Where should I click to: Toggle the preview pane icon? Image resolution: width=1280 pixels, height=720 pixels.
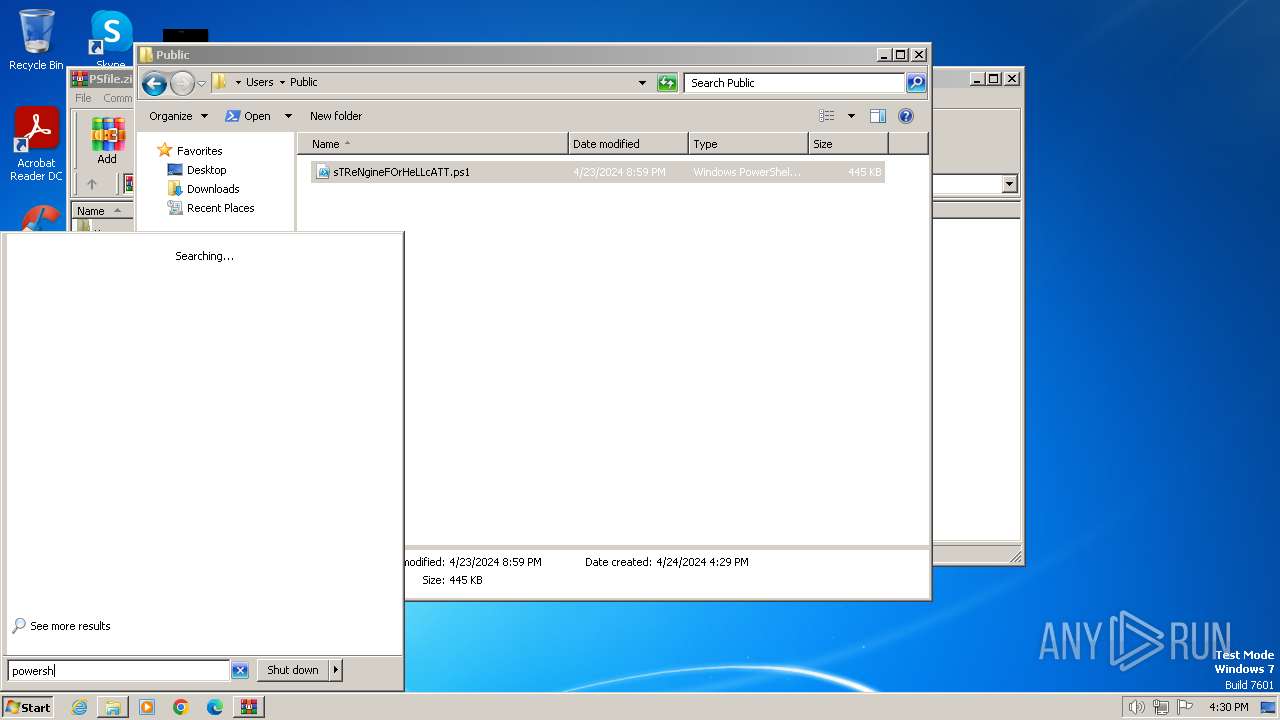(877, 116)
